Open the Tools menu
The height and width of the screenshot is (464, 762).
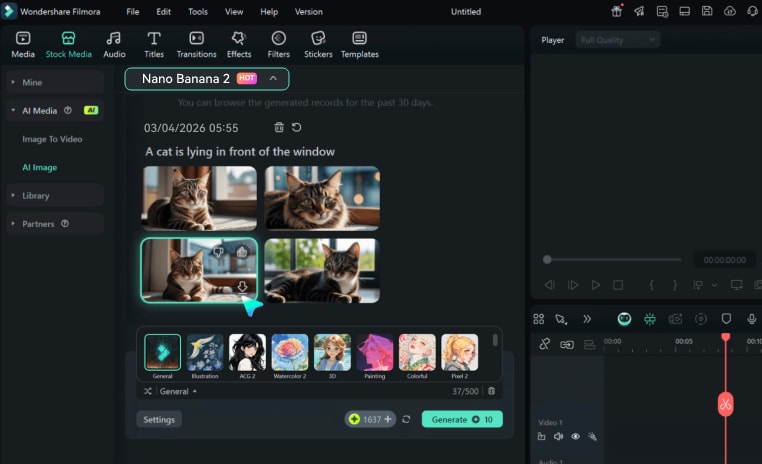pyautogui.click(x=198, y=12)
